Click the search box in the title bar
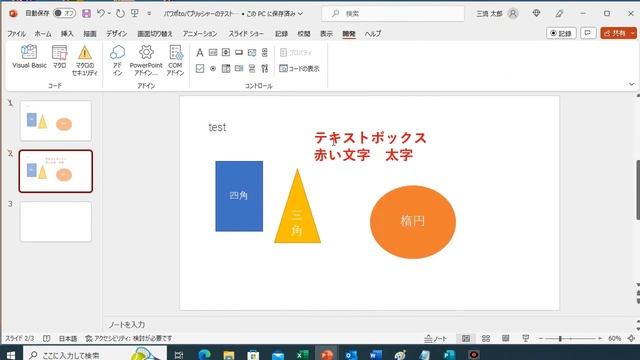640x360 pixels. [x=393, y=13]
